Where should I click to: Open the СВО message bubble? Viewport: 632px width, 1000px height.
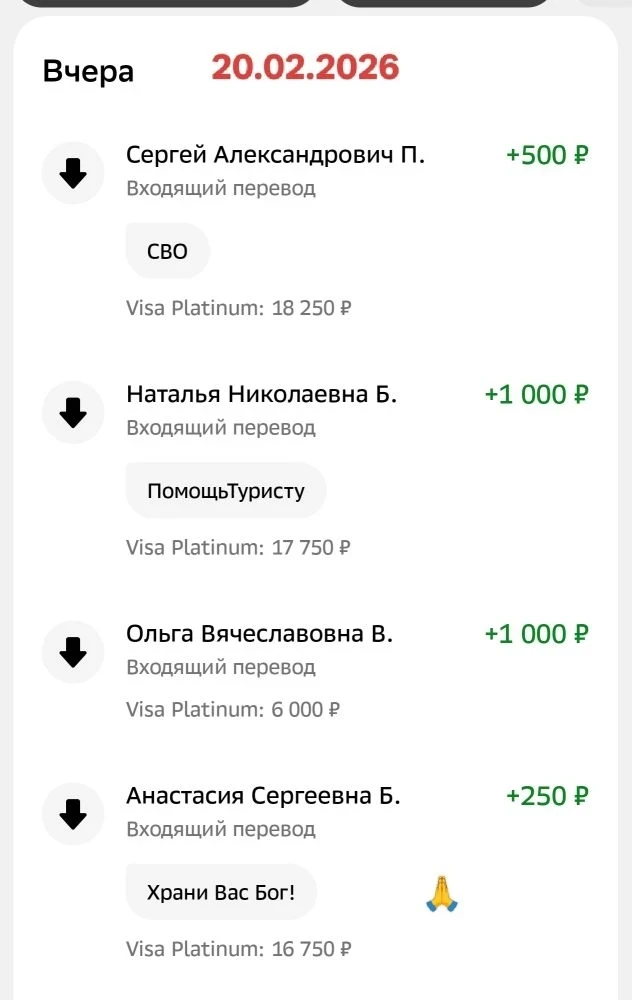pos(167,251)
